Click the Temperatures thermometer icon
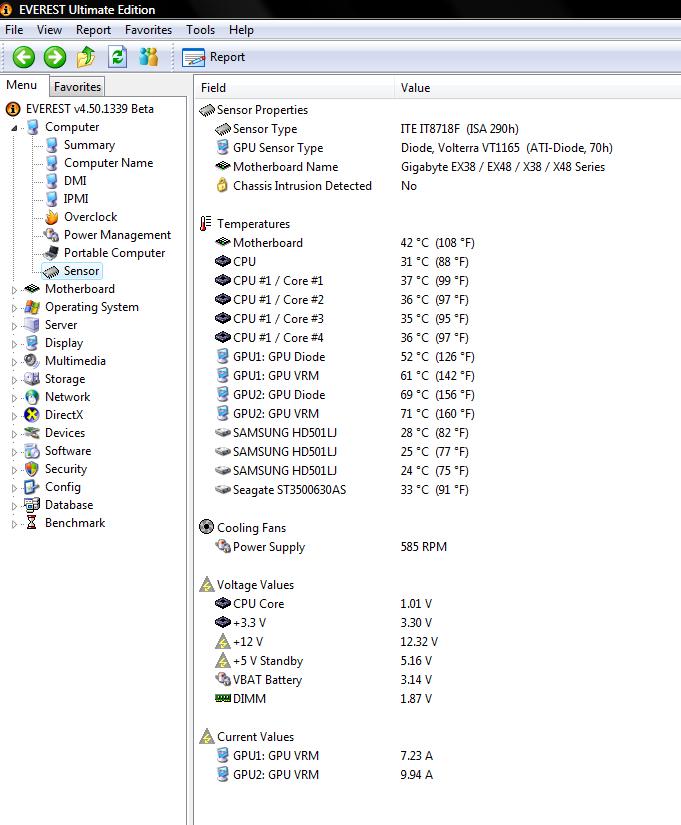 click(206, 224)
